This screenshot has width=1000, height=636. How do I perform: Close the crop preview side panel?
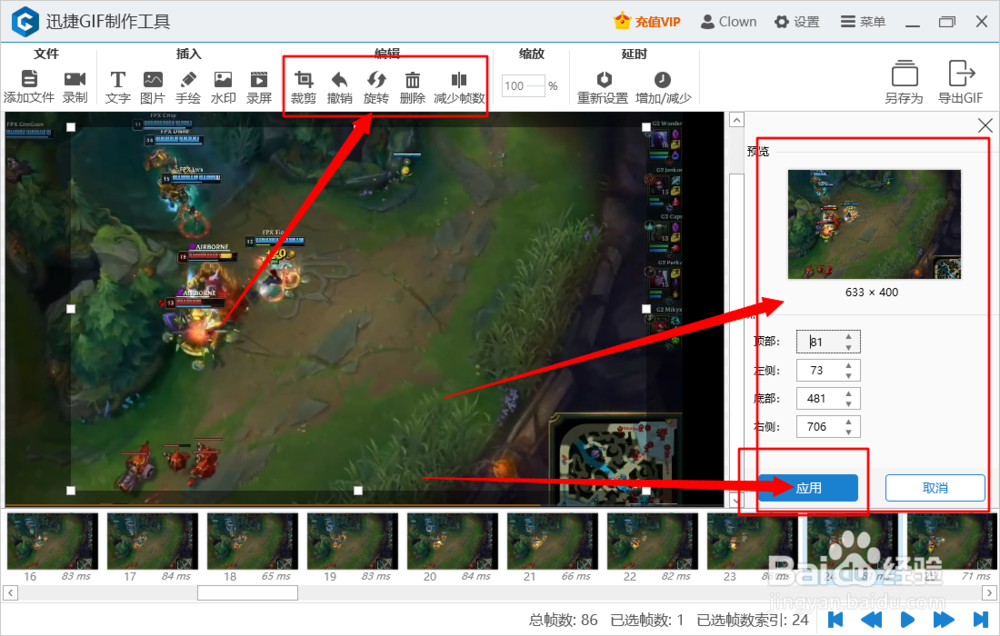985,125
